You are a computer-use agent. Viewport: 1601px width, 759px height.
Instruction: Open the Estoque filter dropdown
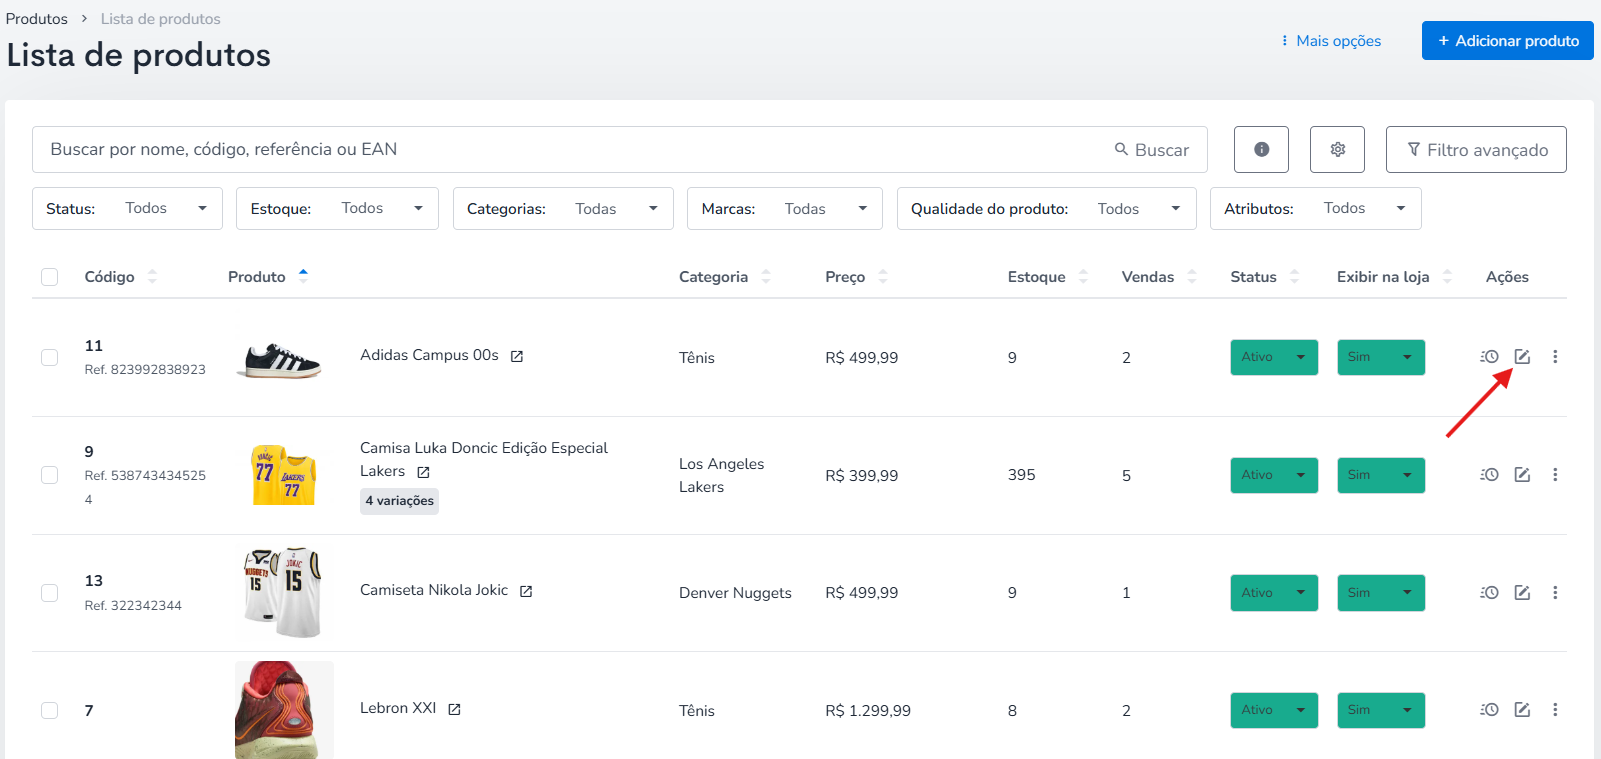pos(337,209)
